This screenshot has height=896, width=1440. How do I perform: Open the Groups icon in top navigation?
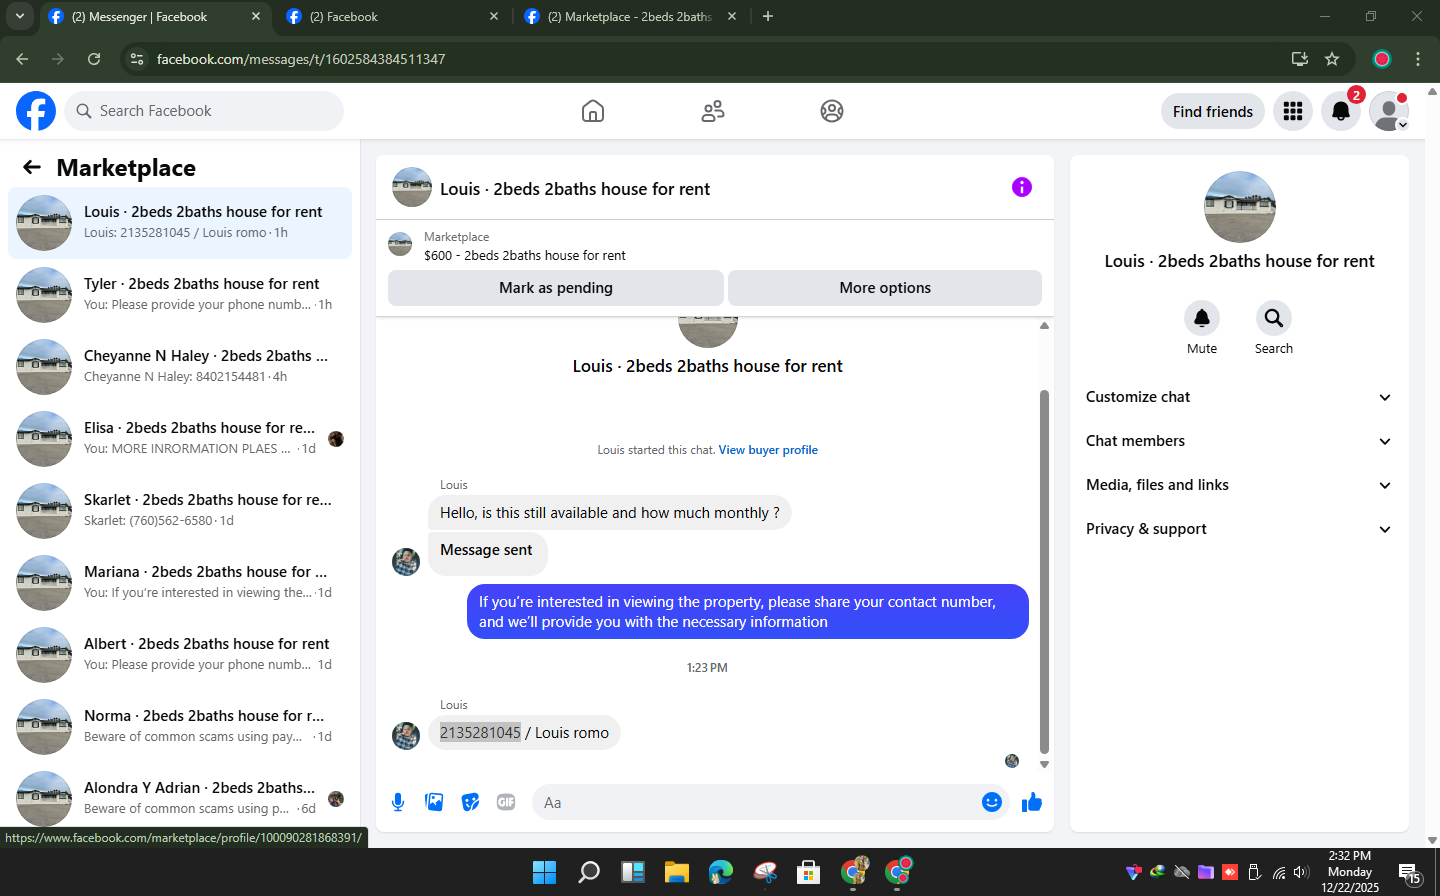[832, 111]
